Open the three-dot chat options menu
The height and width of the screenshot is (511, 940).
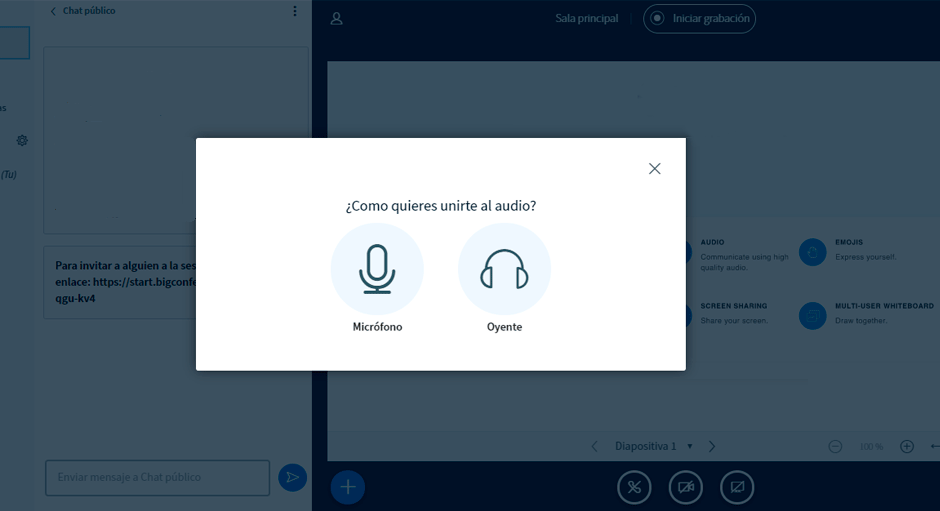point(294,11)
